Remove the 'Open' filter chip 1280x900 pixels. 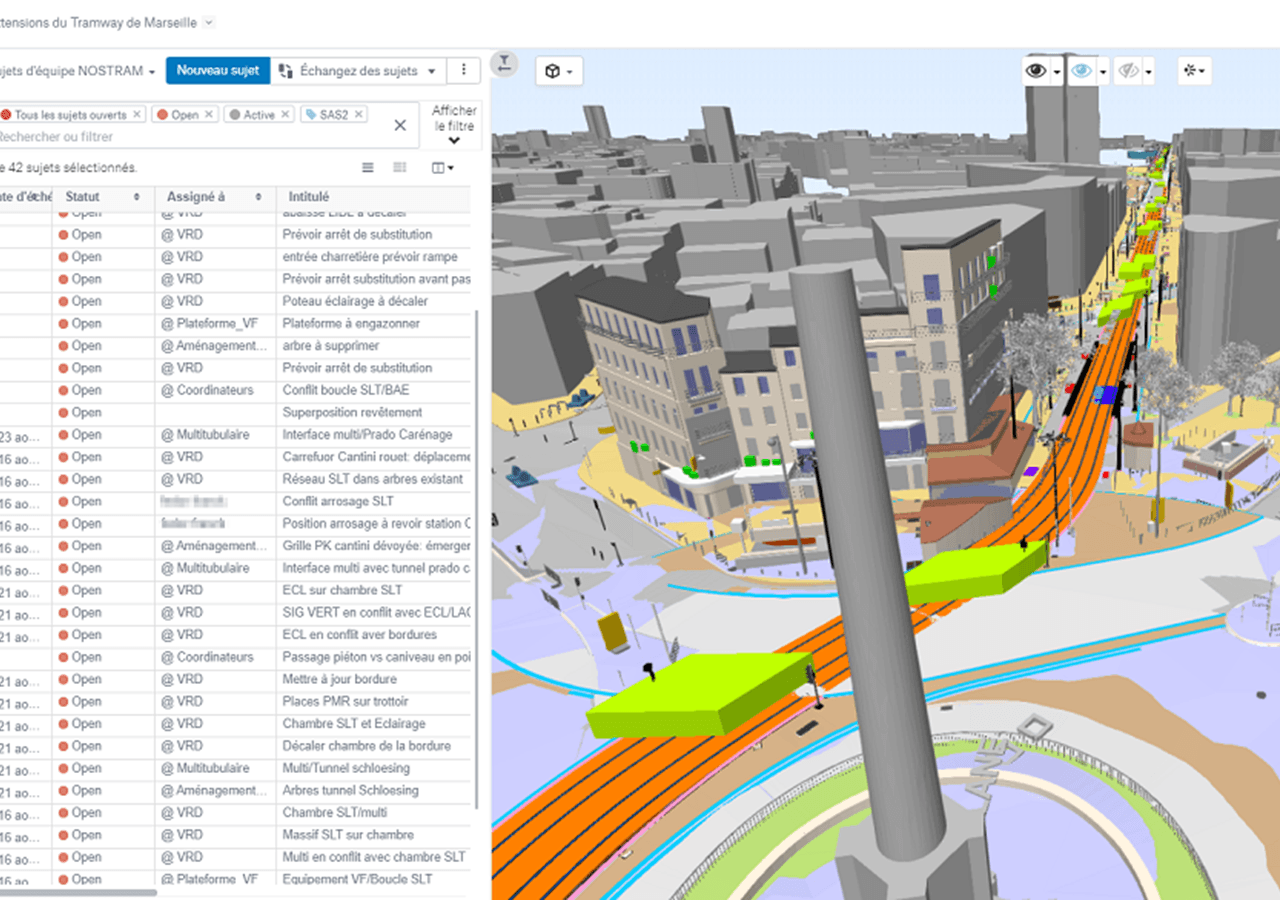pyautogui.click(x=209, y=115)
